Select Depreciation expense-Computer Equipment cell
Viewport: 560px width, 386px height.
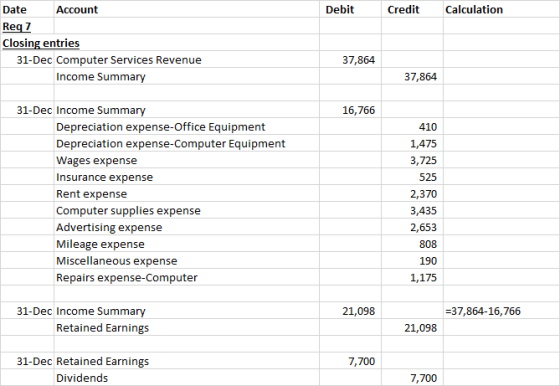(186, 144)
